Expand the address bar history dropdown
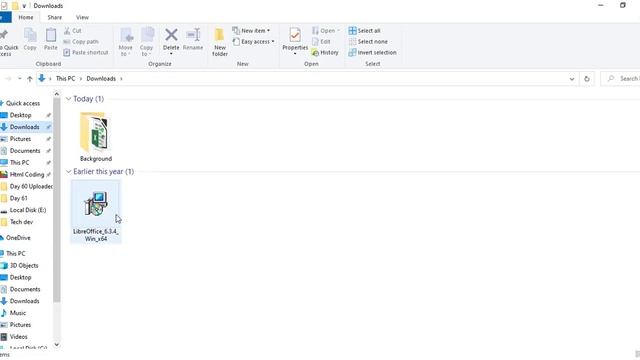This screenshot has height=360, width=640. pyautogui.click(x=572, y=79)
